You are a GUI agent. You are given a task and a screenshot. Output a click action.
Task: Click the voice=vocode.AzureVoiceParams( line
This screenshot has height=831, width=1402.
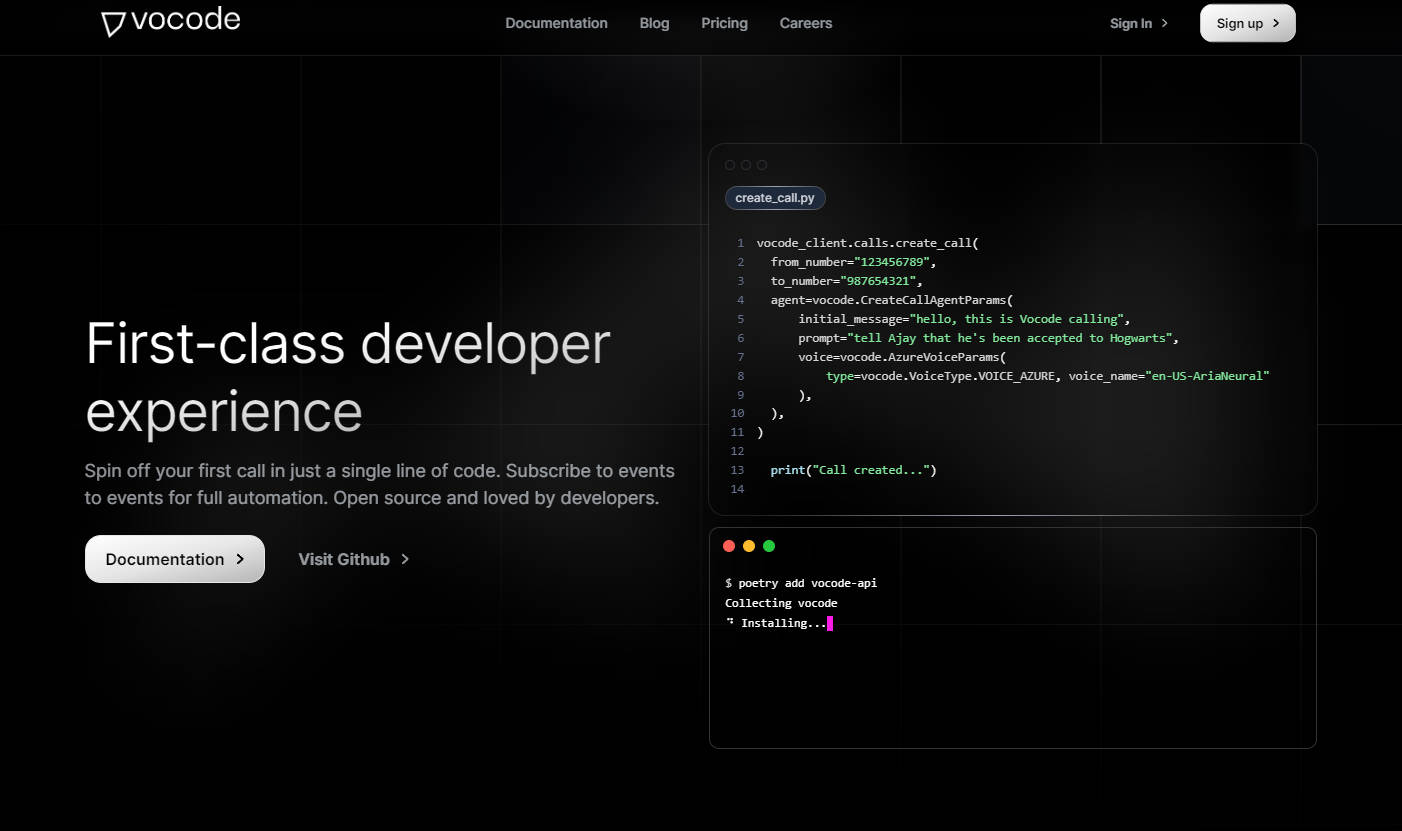(x=902, y=357)
